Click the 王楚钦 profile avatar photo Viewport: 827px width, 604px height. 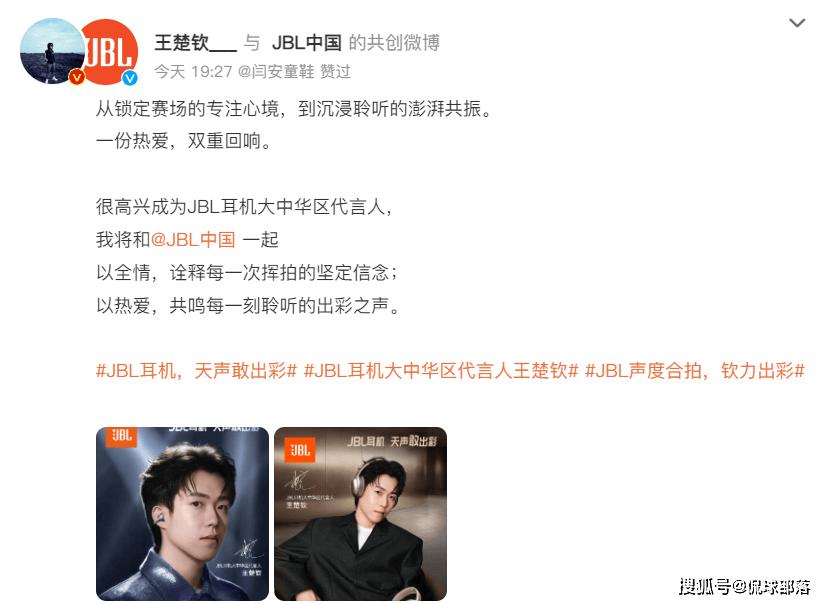[x=52, y=51]
